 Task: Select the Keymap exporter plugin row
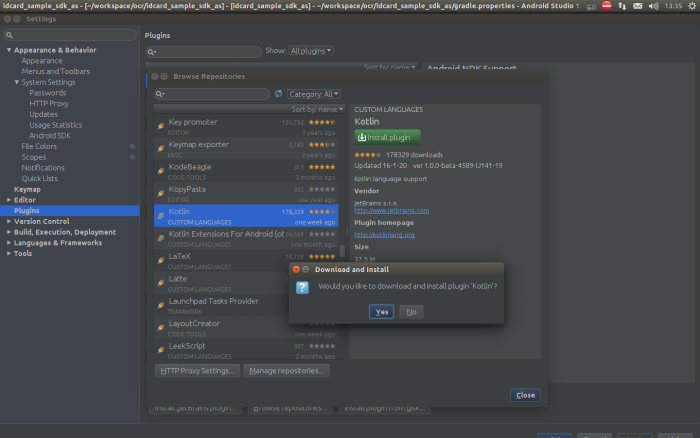pos(246,149)
